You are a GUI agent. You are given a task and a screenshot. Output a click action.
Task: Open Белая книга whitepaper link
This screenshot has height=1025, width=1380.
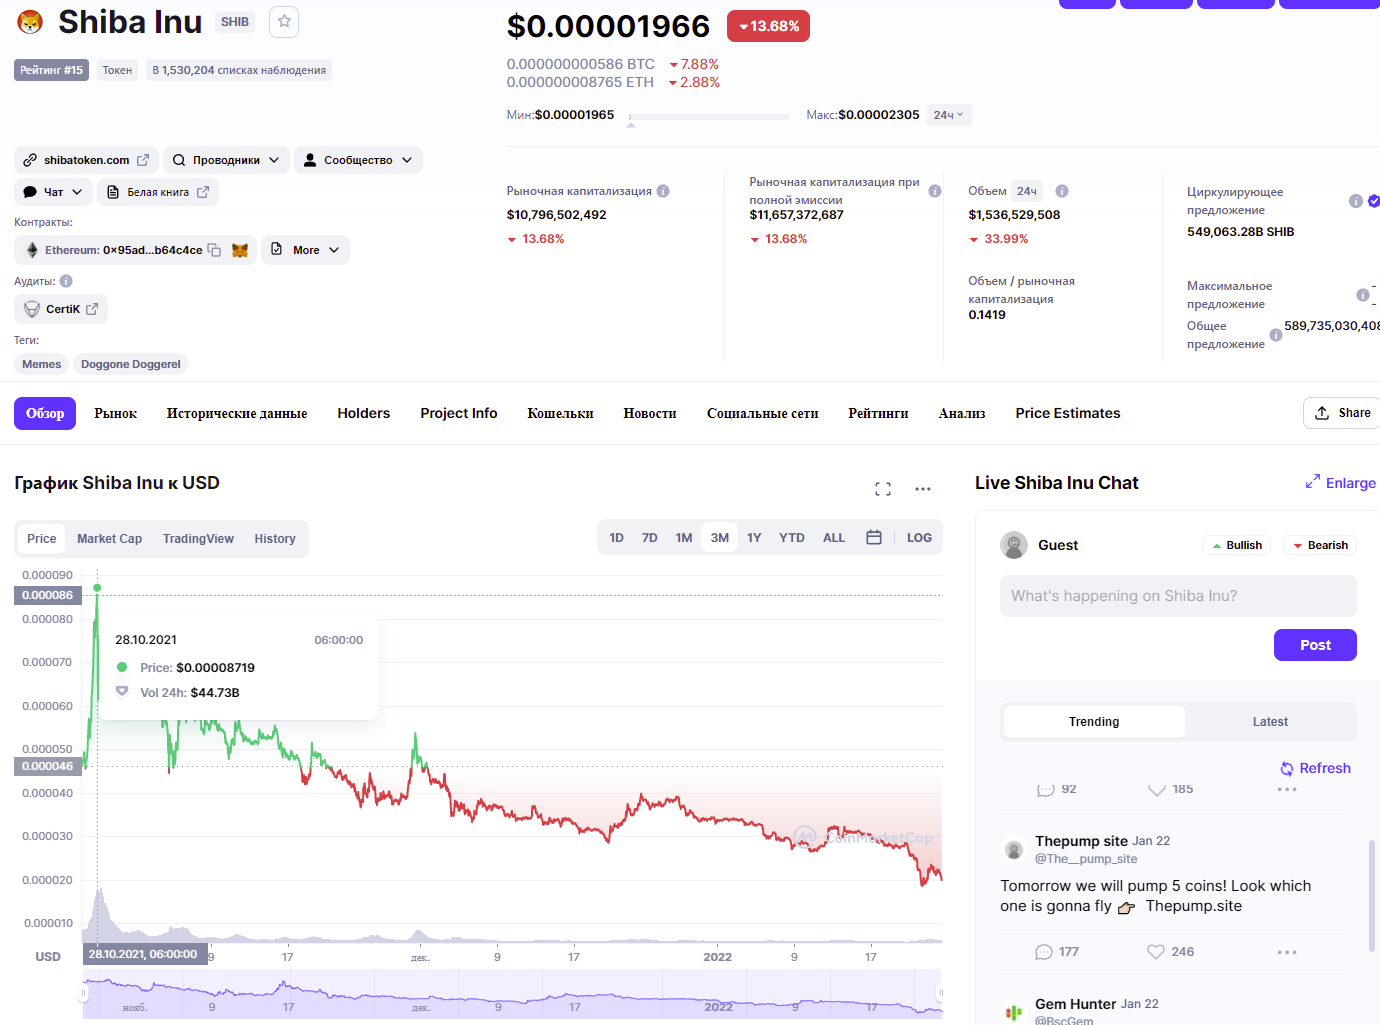(x=158, y=192)
